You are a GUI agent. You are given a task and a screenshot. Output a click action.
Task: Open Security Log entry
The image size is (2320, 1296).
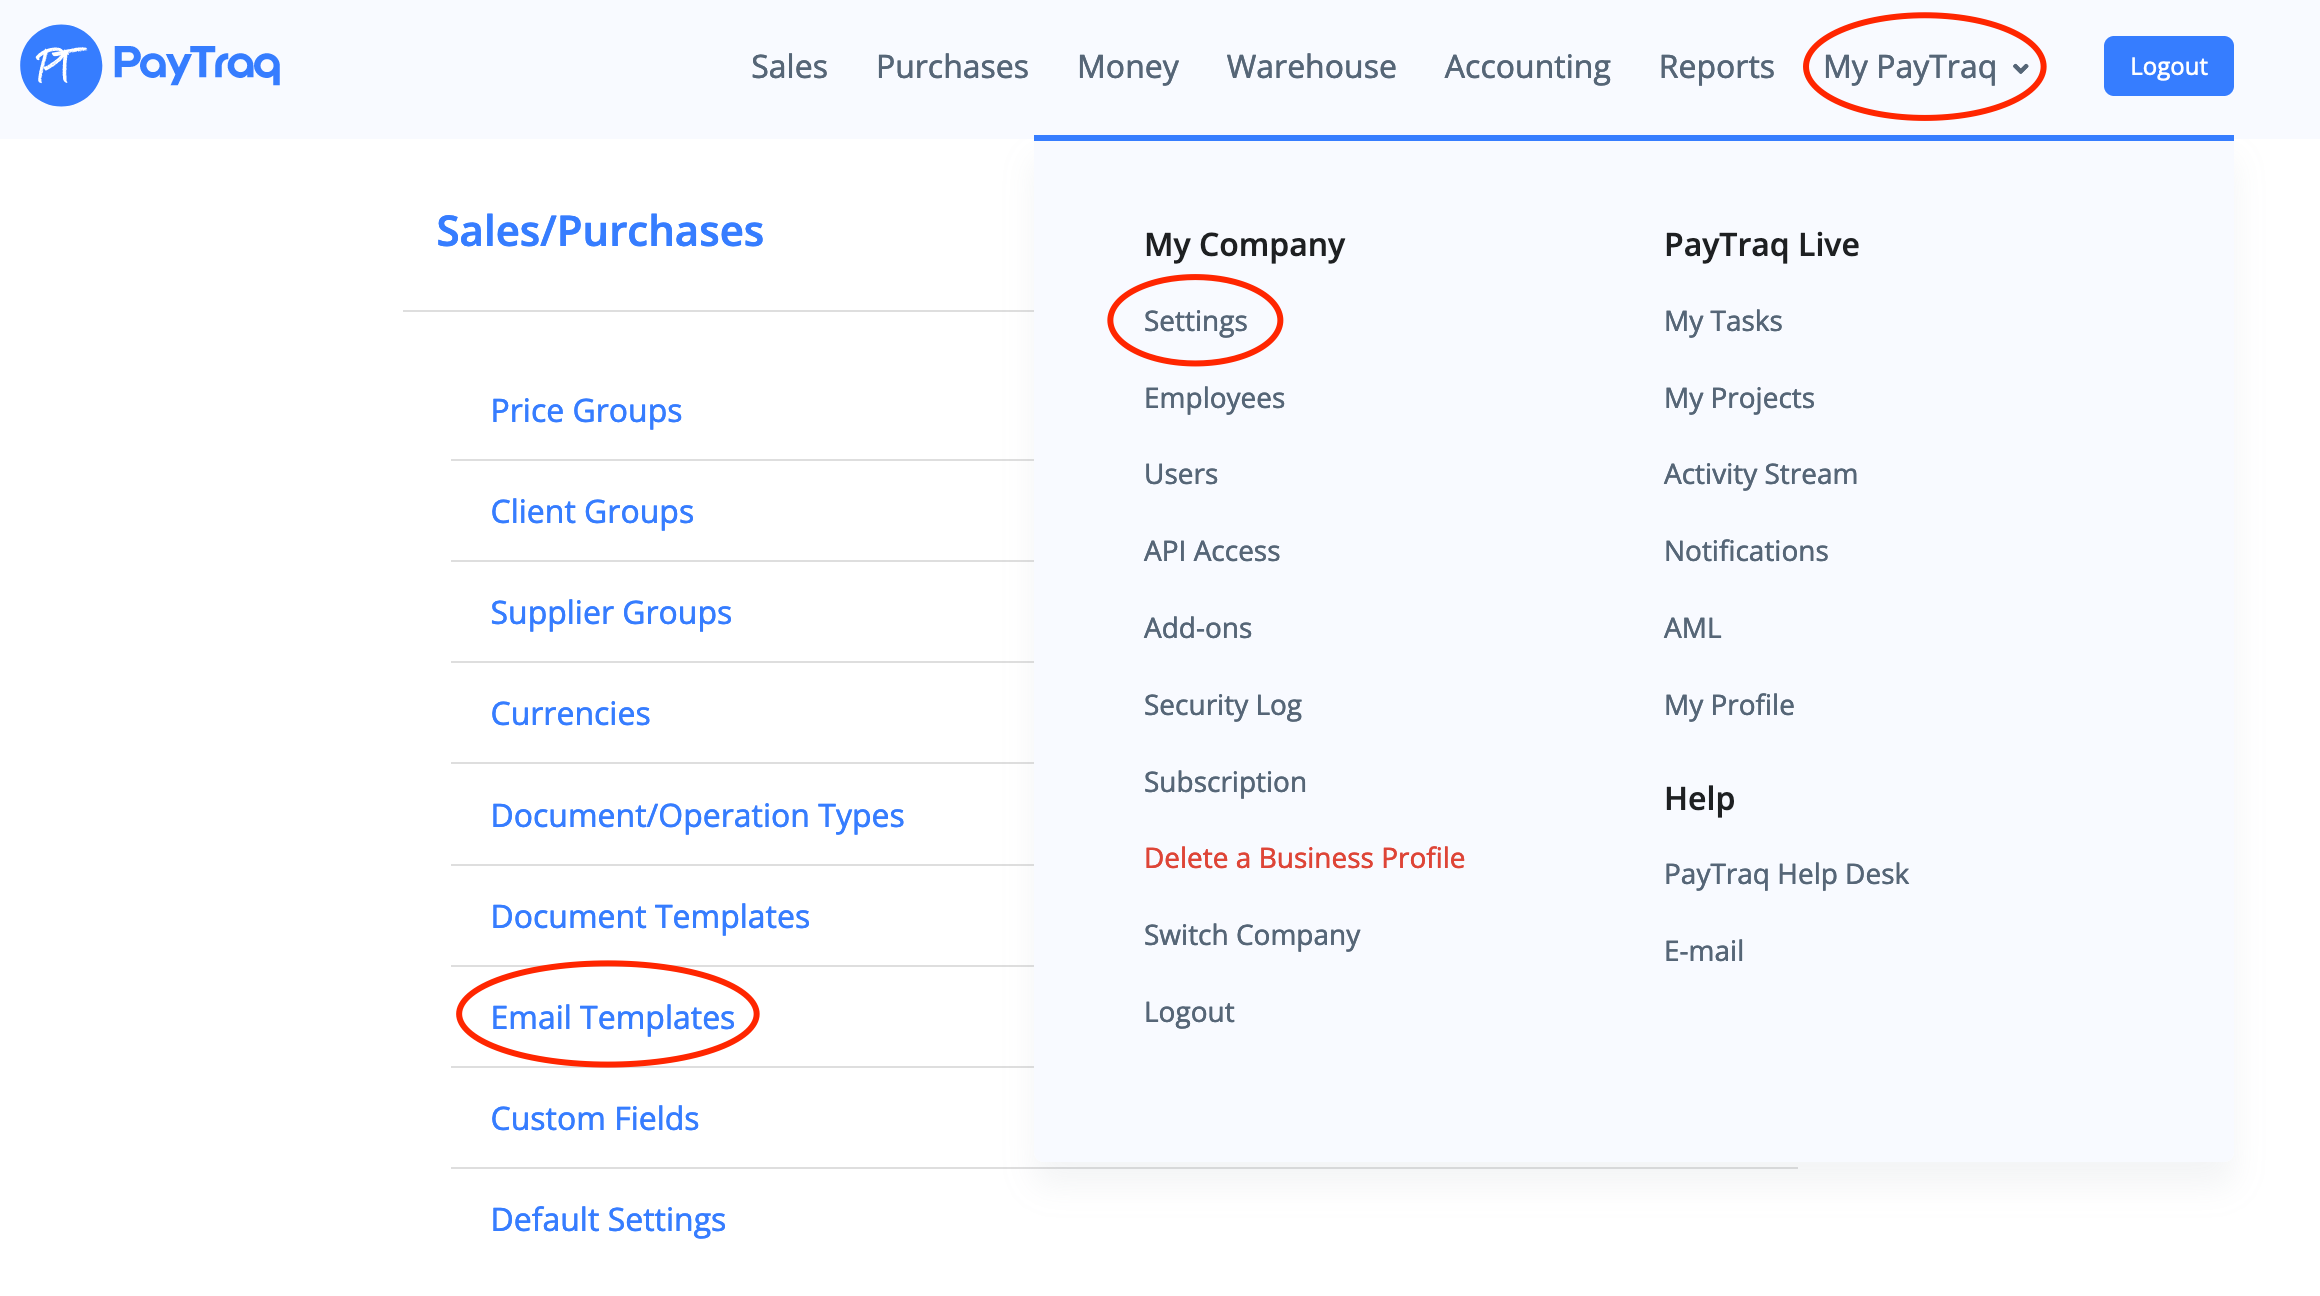[1223, 705]
